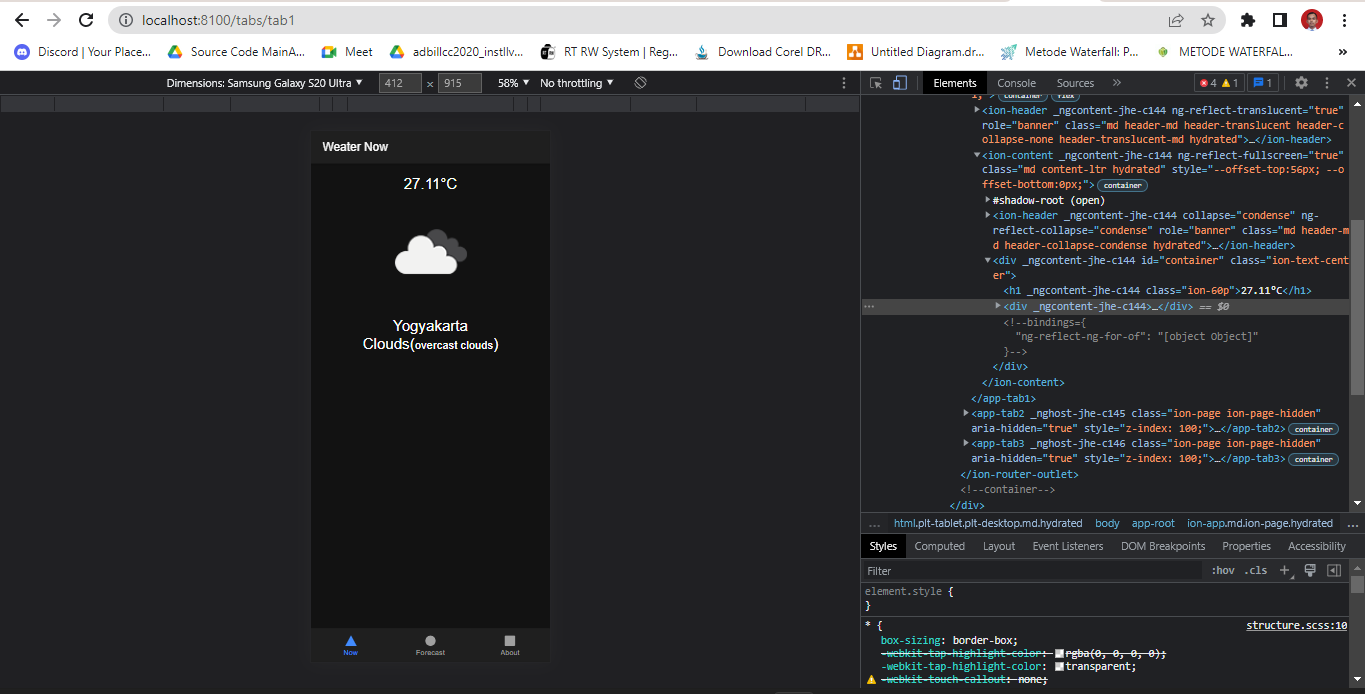Edit the device width field 412
This screenshot has width=1365, height=694.
coord(401,83)
